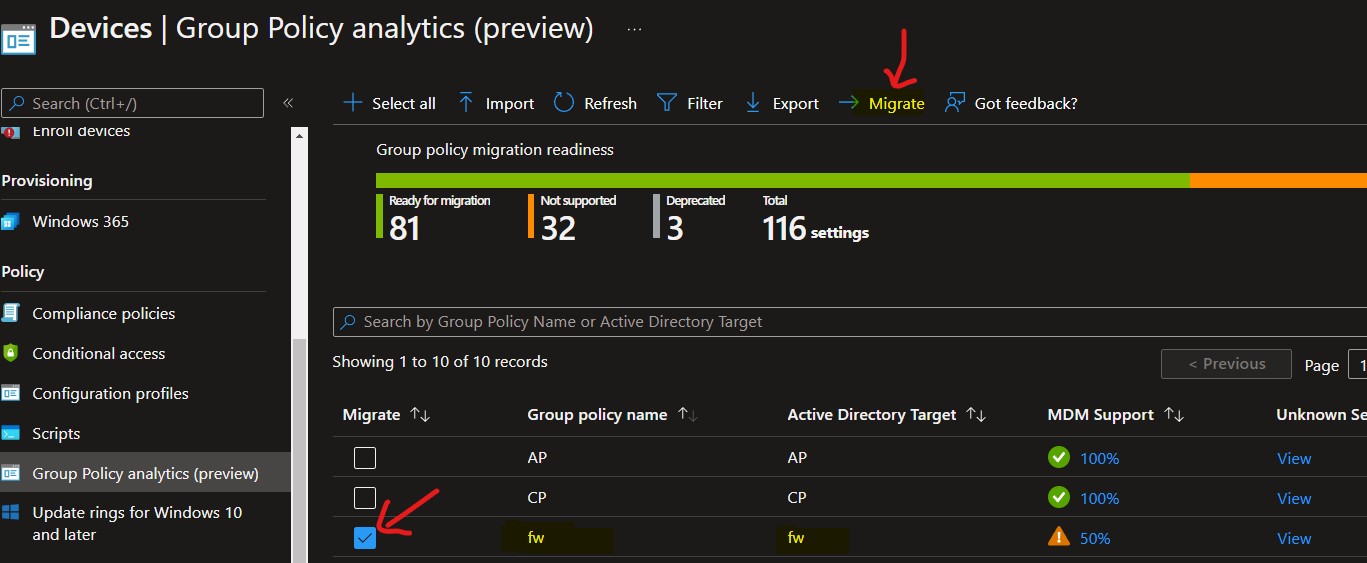The image size is (1367, 563).
Task: Click "116 settings" total text
Action: pyautogui.click(x=816, y=229)
